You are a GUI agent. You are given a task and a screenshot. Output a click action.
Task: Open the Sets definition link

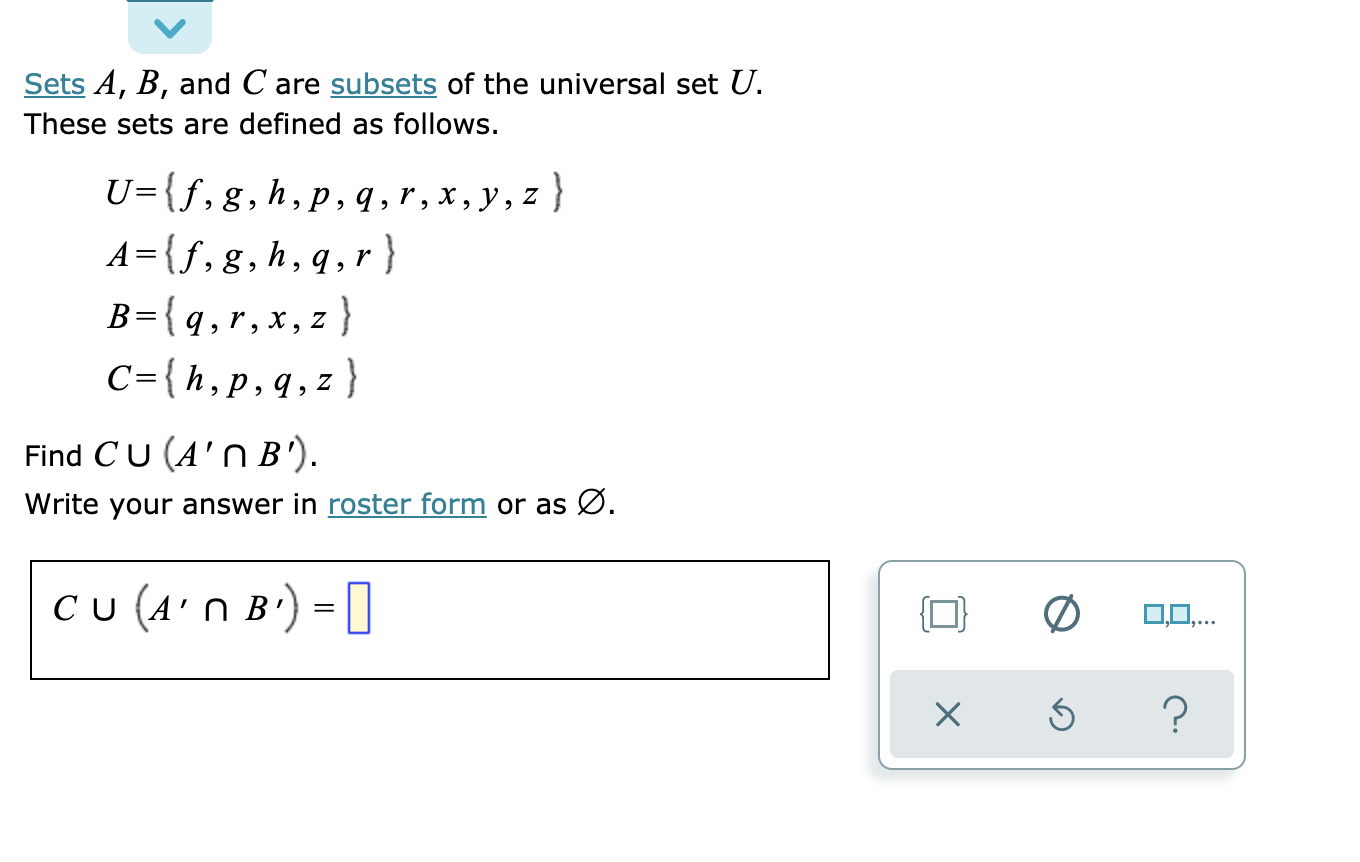[x=54, y=84]
